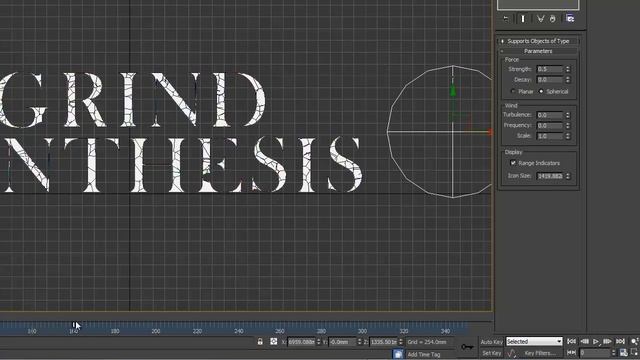Click frame 200 on the track bar

click(156, 331)
